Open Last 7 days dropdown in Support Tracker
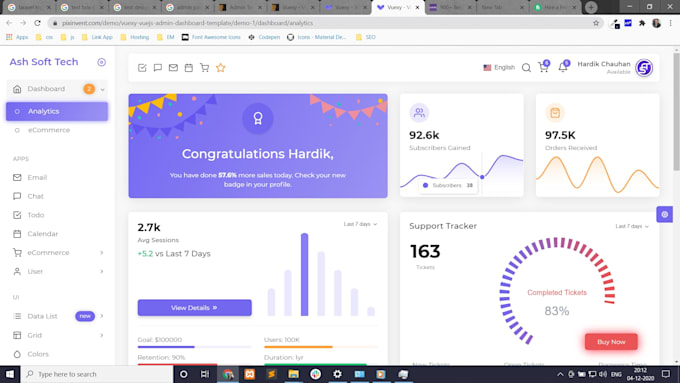This screenshot has width=680, height=383. (632, 226)
